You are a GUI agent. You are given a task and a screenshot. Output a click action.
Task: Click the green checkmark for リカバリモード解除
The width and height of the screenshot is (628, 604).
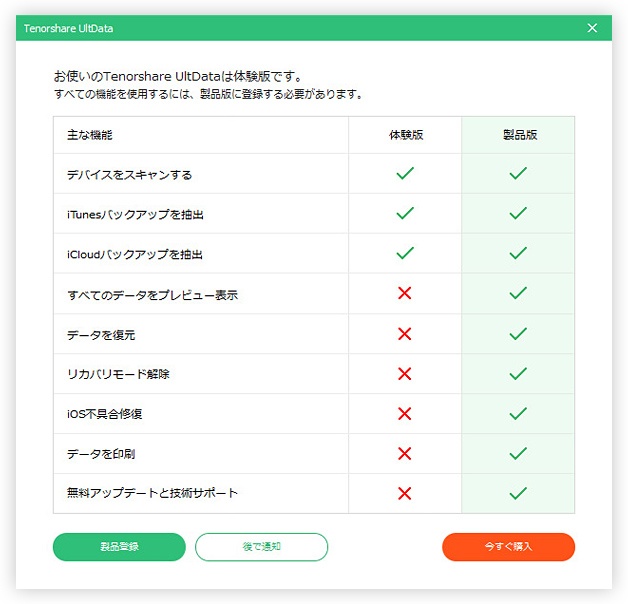click(x=518, y=374)
